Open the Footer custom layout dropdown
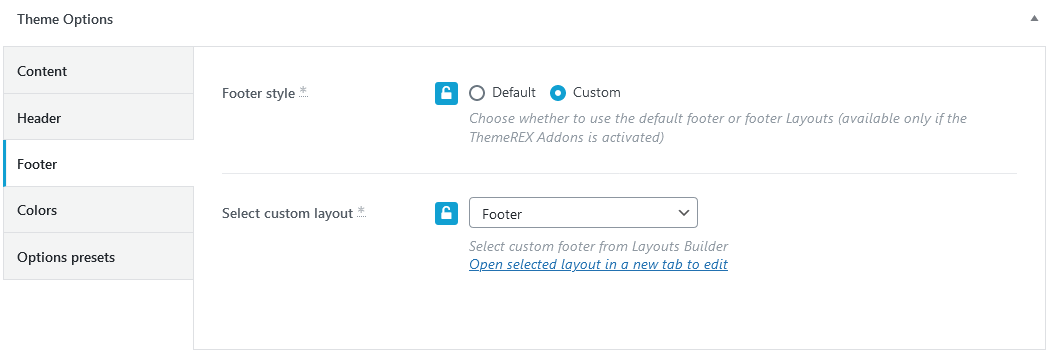 tap(583, 213)
